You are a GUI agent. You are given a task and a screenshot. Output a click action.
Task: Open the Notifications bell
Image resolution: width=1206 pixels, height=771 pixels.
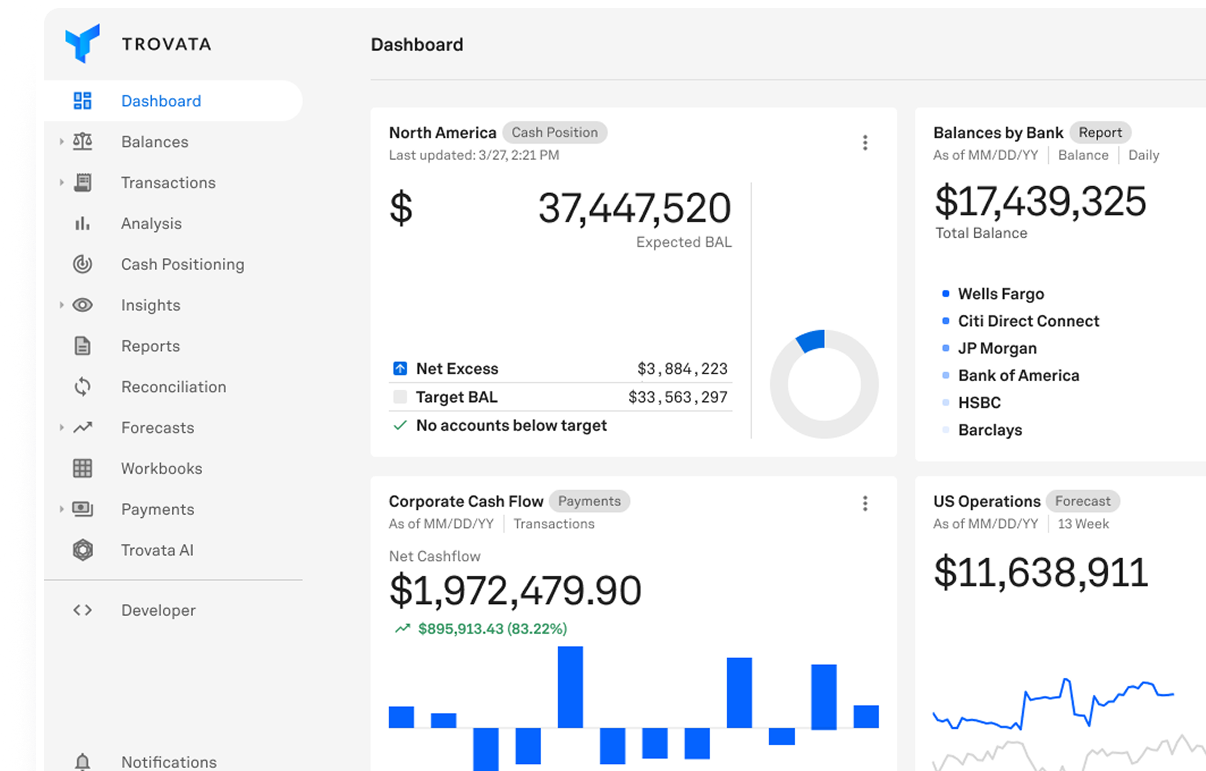point(83,761)
